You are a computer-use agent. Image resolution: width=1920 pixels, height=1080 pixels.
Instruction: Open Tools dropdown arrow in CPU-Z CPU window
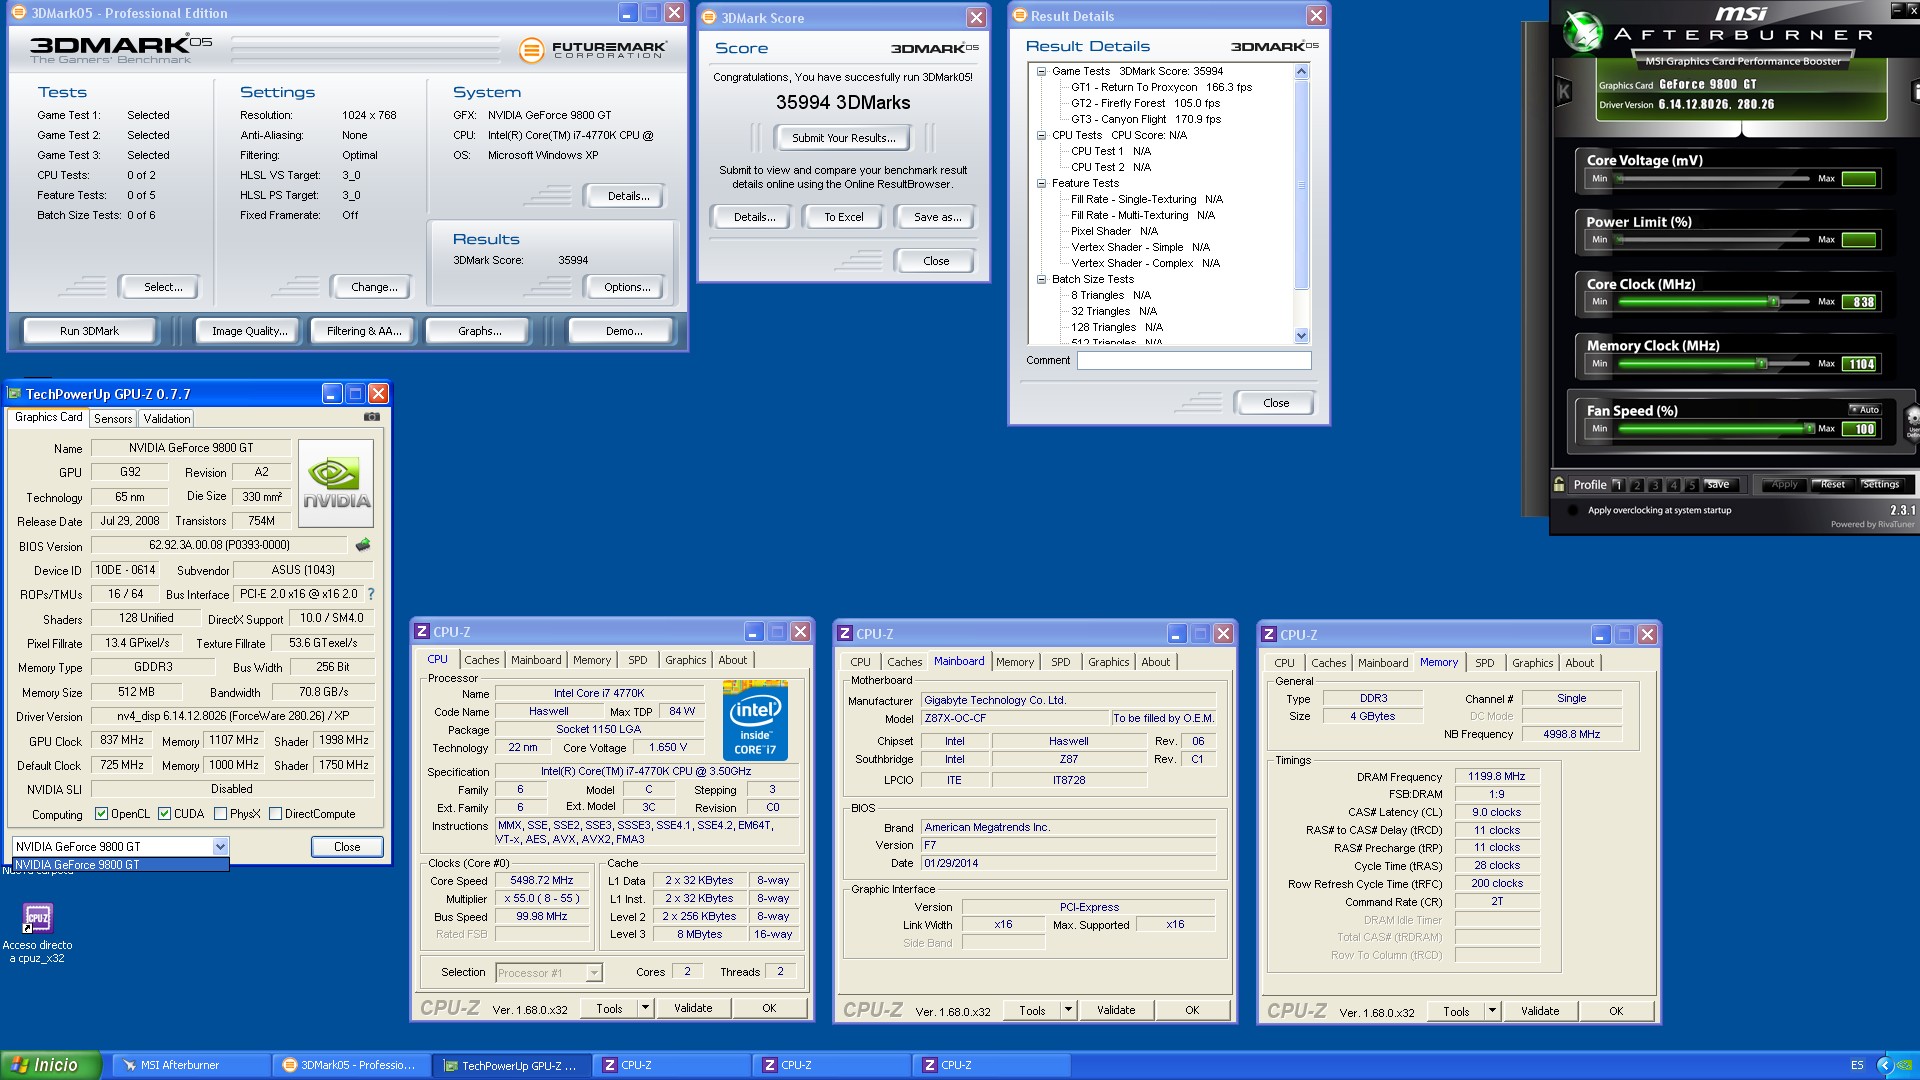(645, 1008)
